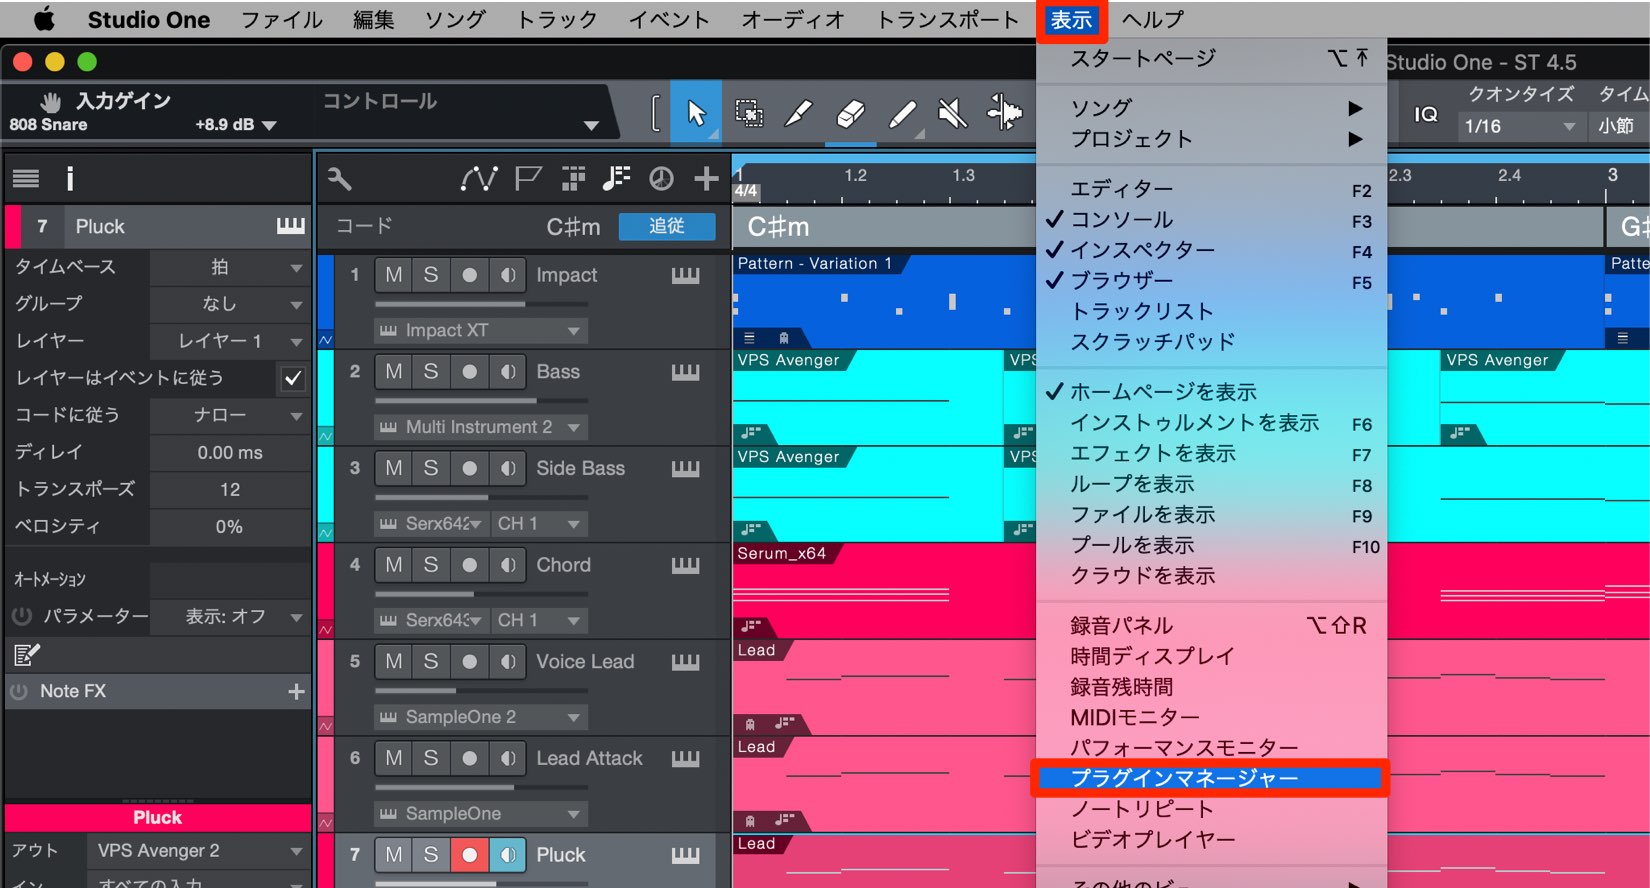Choose プラグインマネージャー from the menu
The height and width of the screenshot is (888, 1650).
1209,778
